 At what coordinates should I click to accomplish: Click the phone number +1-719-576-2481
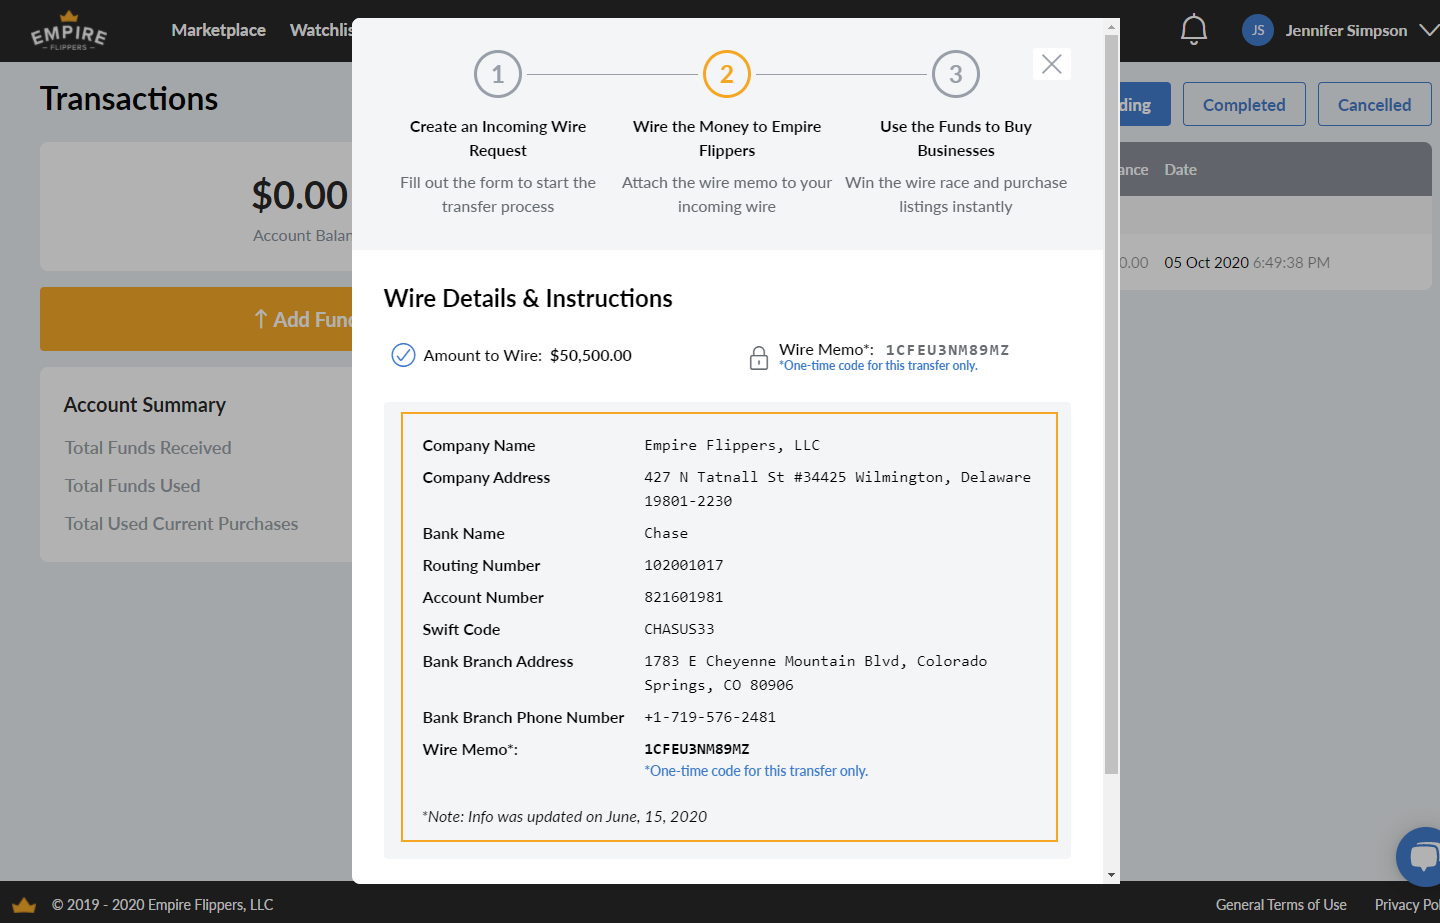point(710,717)
